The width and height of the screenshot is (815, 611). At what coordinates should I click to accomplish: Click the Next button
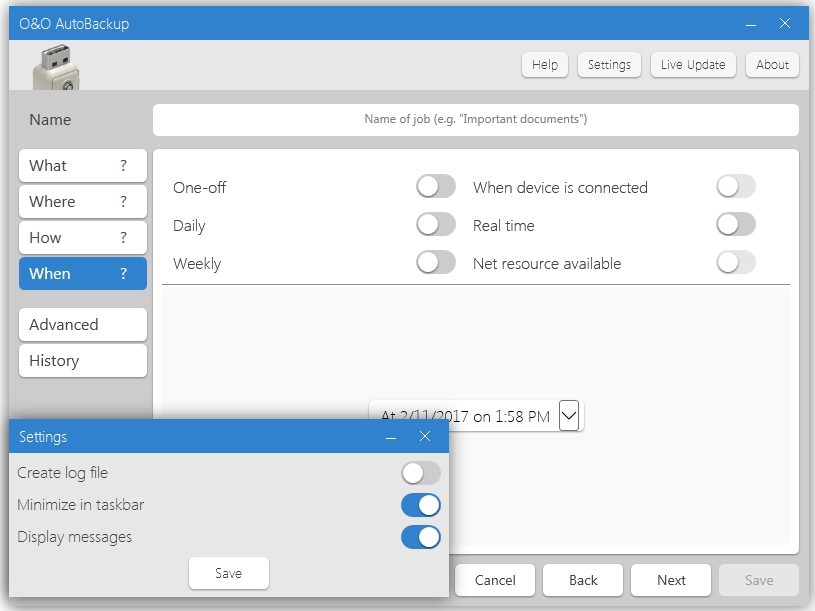(x=671, y=580)
